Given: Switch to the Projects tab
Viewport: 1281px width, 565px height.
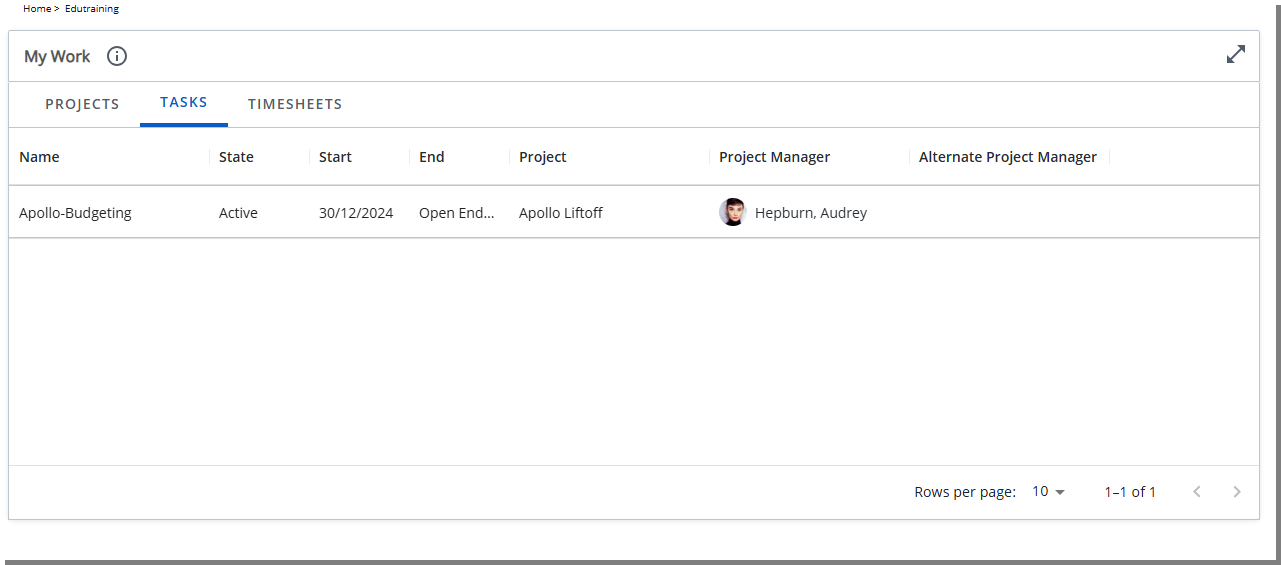Looking at the screenshot, I should (82, 104).
